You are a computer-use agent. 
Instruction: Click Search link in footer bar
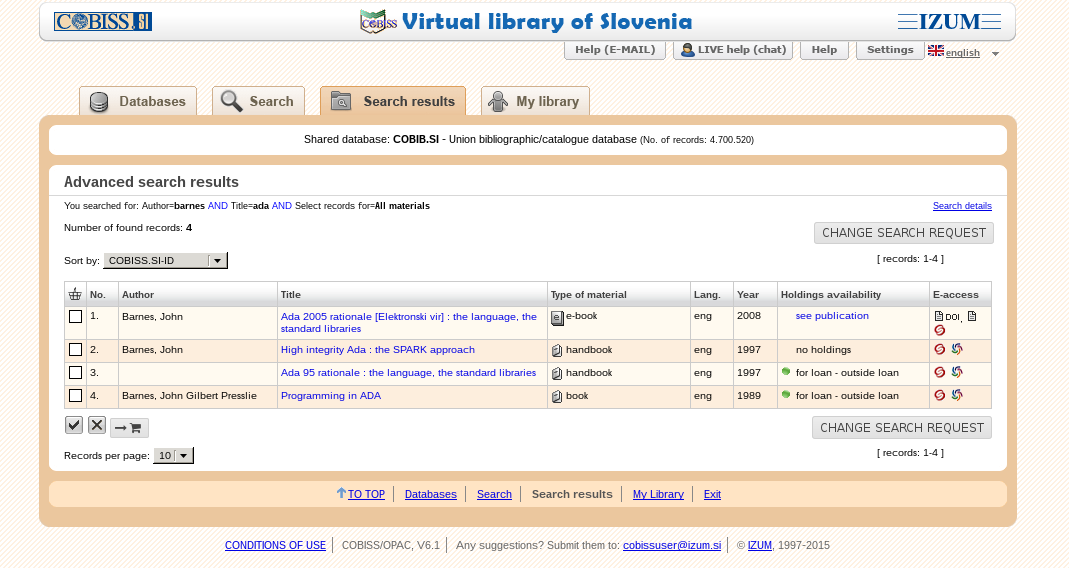pos(494,494)
